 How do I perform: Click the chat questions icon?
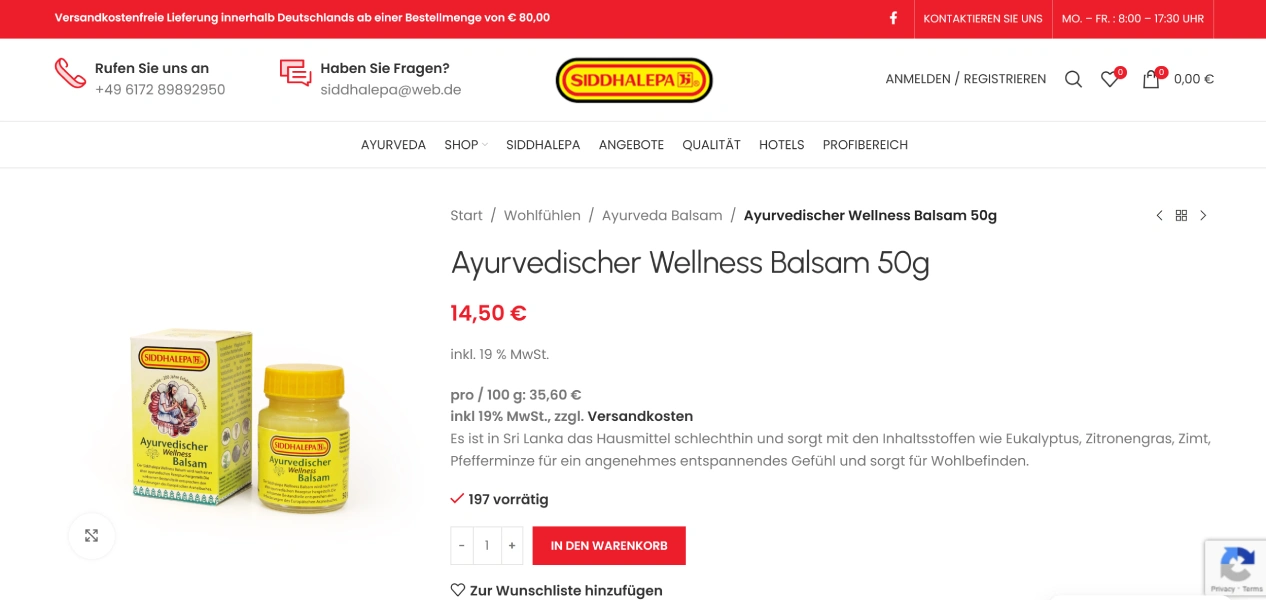[x=295, y=73]
